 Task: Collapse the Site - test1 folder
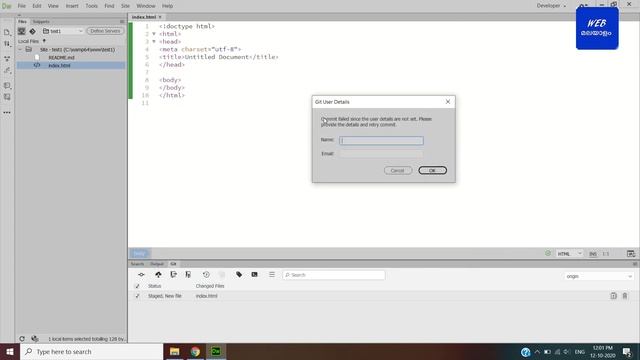click(x=20, y=49)
